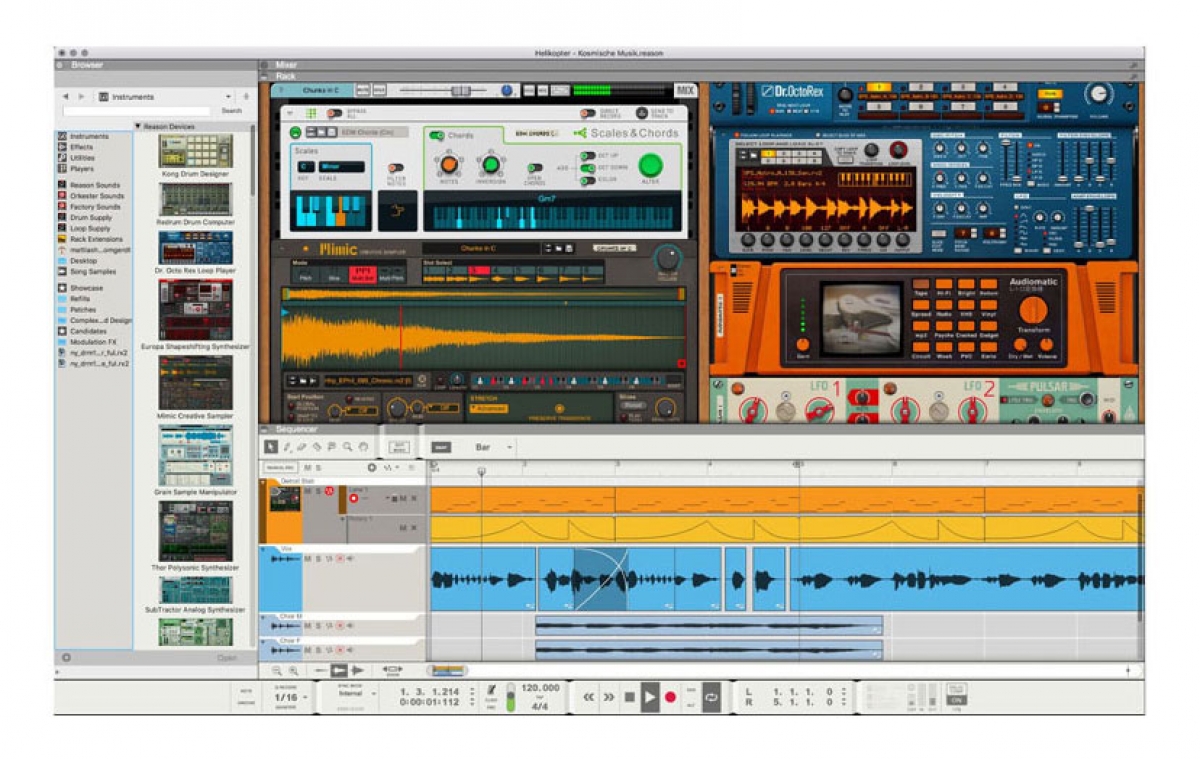This screenshot has width=1200, height=759.
Task: Select the Mute tool in sequencer toolbar
Action: pyautogui.click(x=331, y=447)
